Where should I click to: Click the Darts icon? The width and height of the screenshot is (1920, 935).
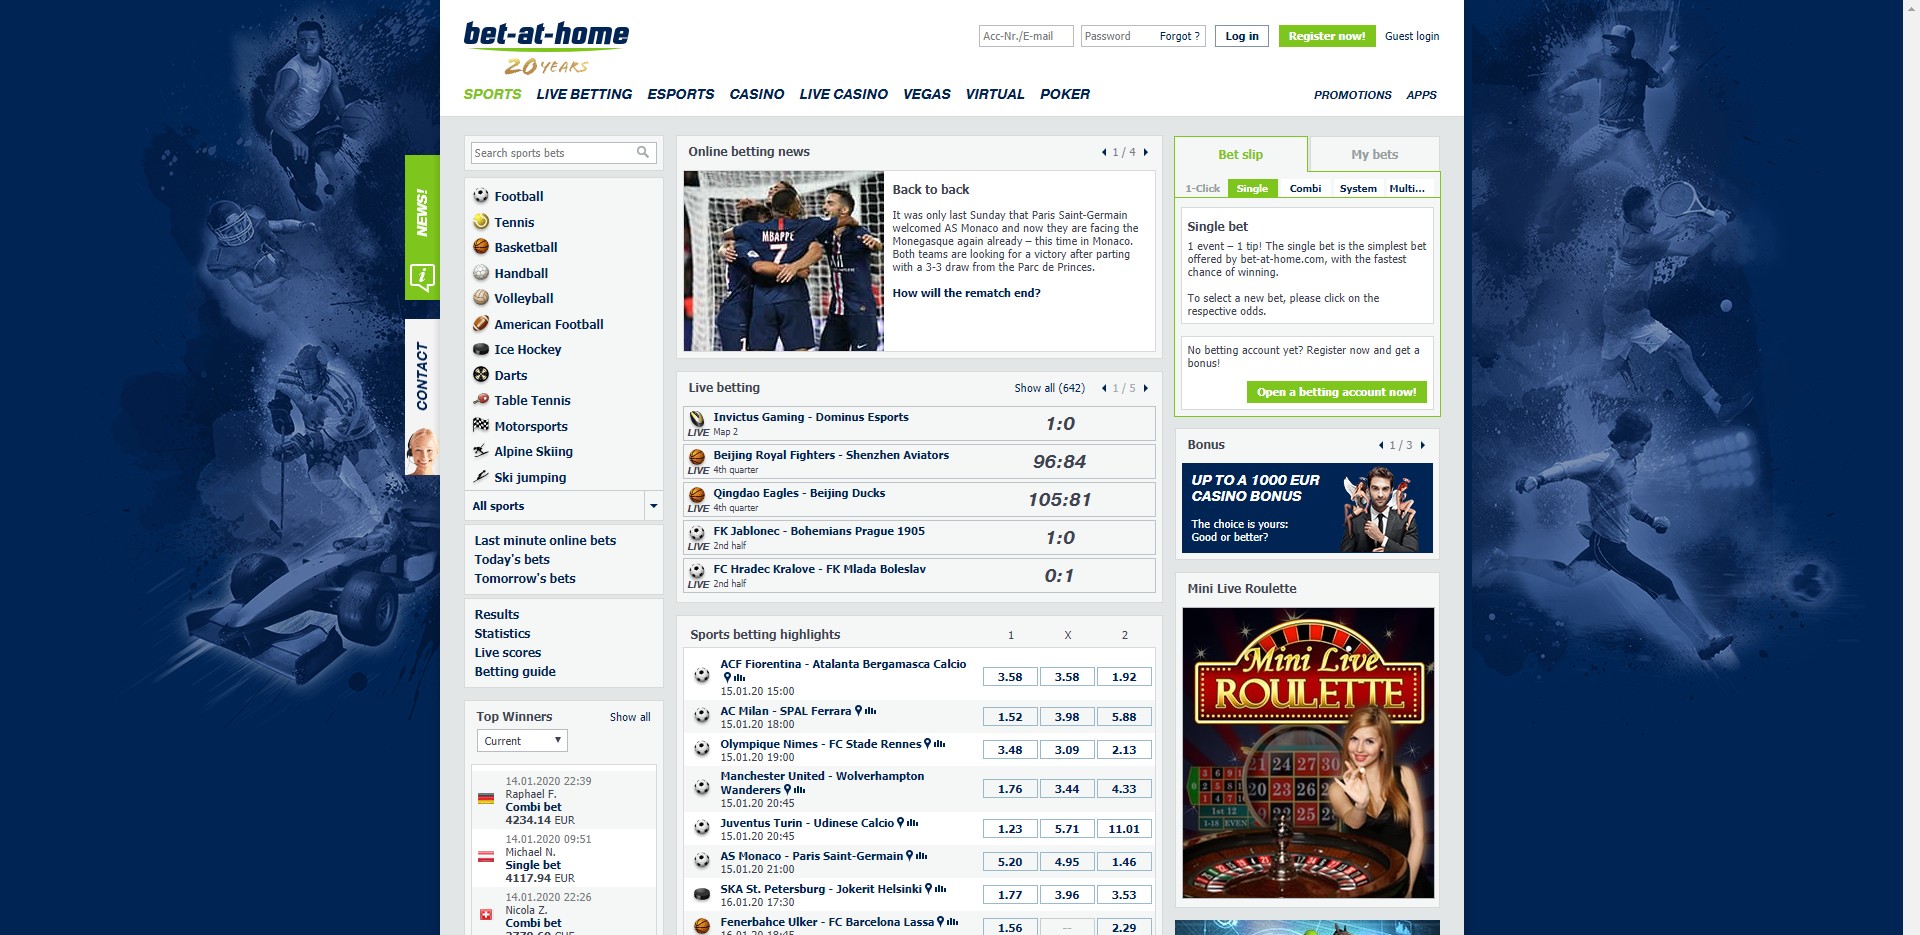tap(481, 375)
